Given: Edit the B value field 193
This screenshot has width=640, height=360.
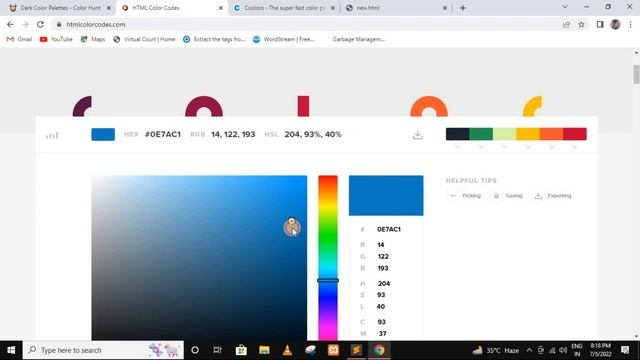Looking at the screenshot, I should click(383, 268).
